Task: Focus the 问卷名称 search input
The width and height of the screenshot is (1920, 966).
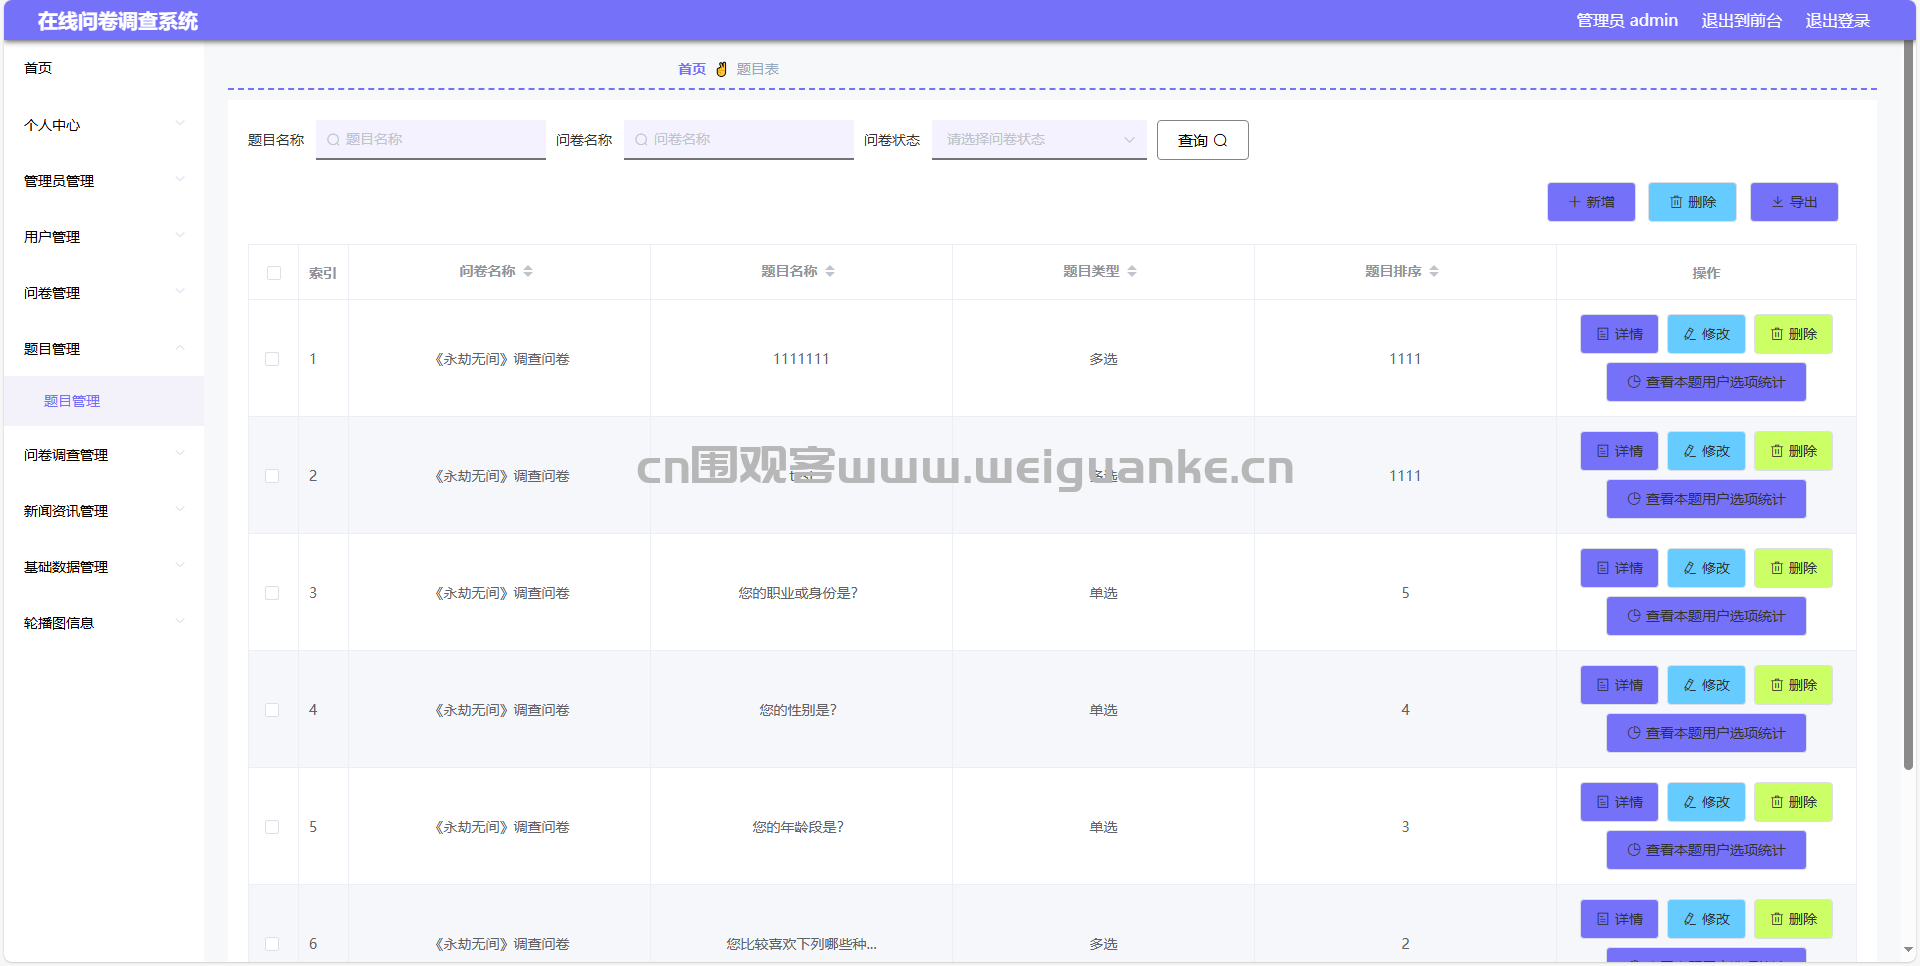Action: (739, 140)
